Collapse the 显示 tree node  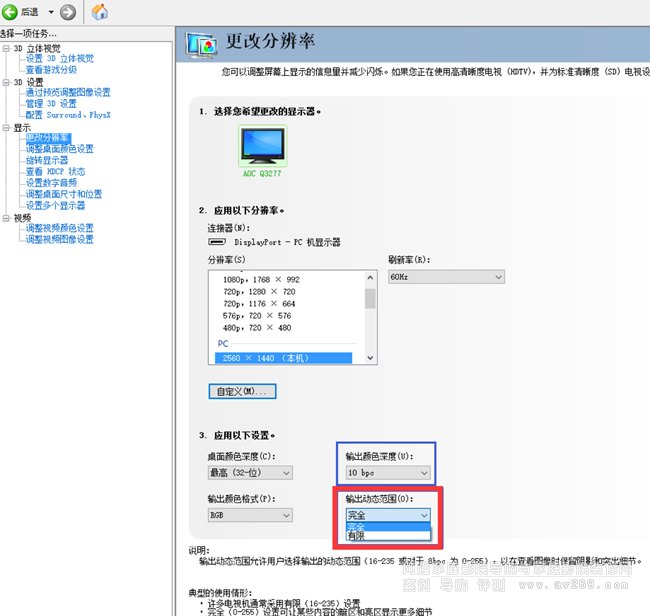pyautogui.click(x=6, y=128)
